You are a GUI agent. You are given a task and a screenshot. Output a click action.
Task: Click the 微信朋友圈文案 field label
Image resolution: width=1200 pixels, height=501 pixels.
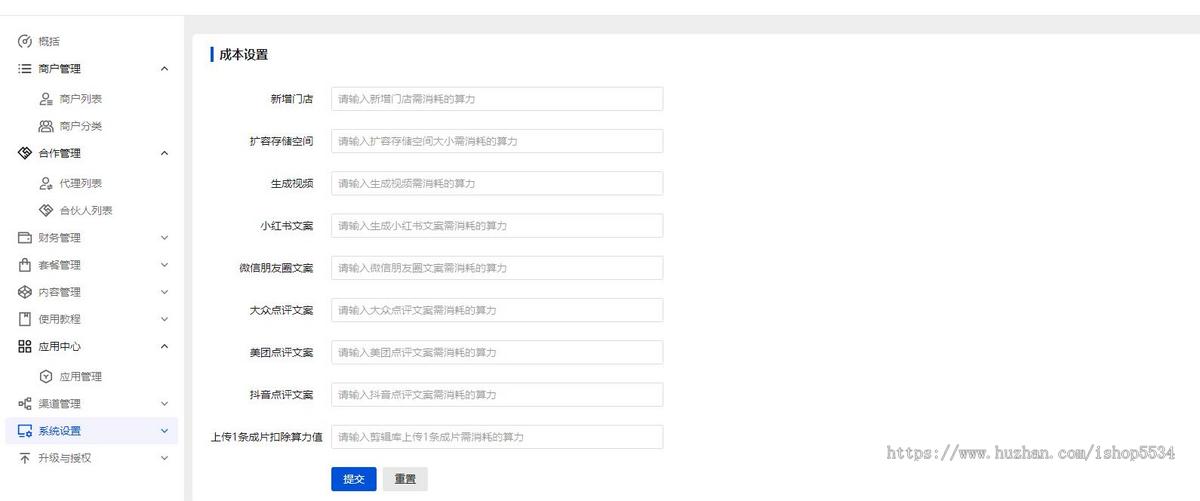point(276,268)
